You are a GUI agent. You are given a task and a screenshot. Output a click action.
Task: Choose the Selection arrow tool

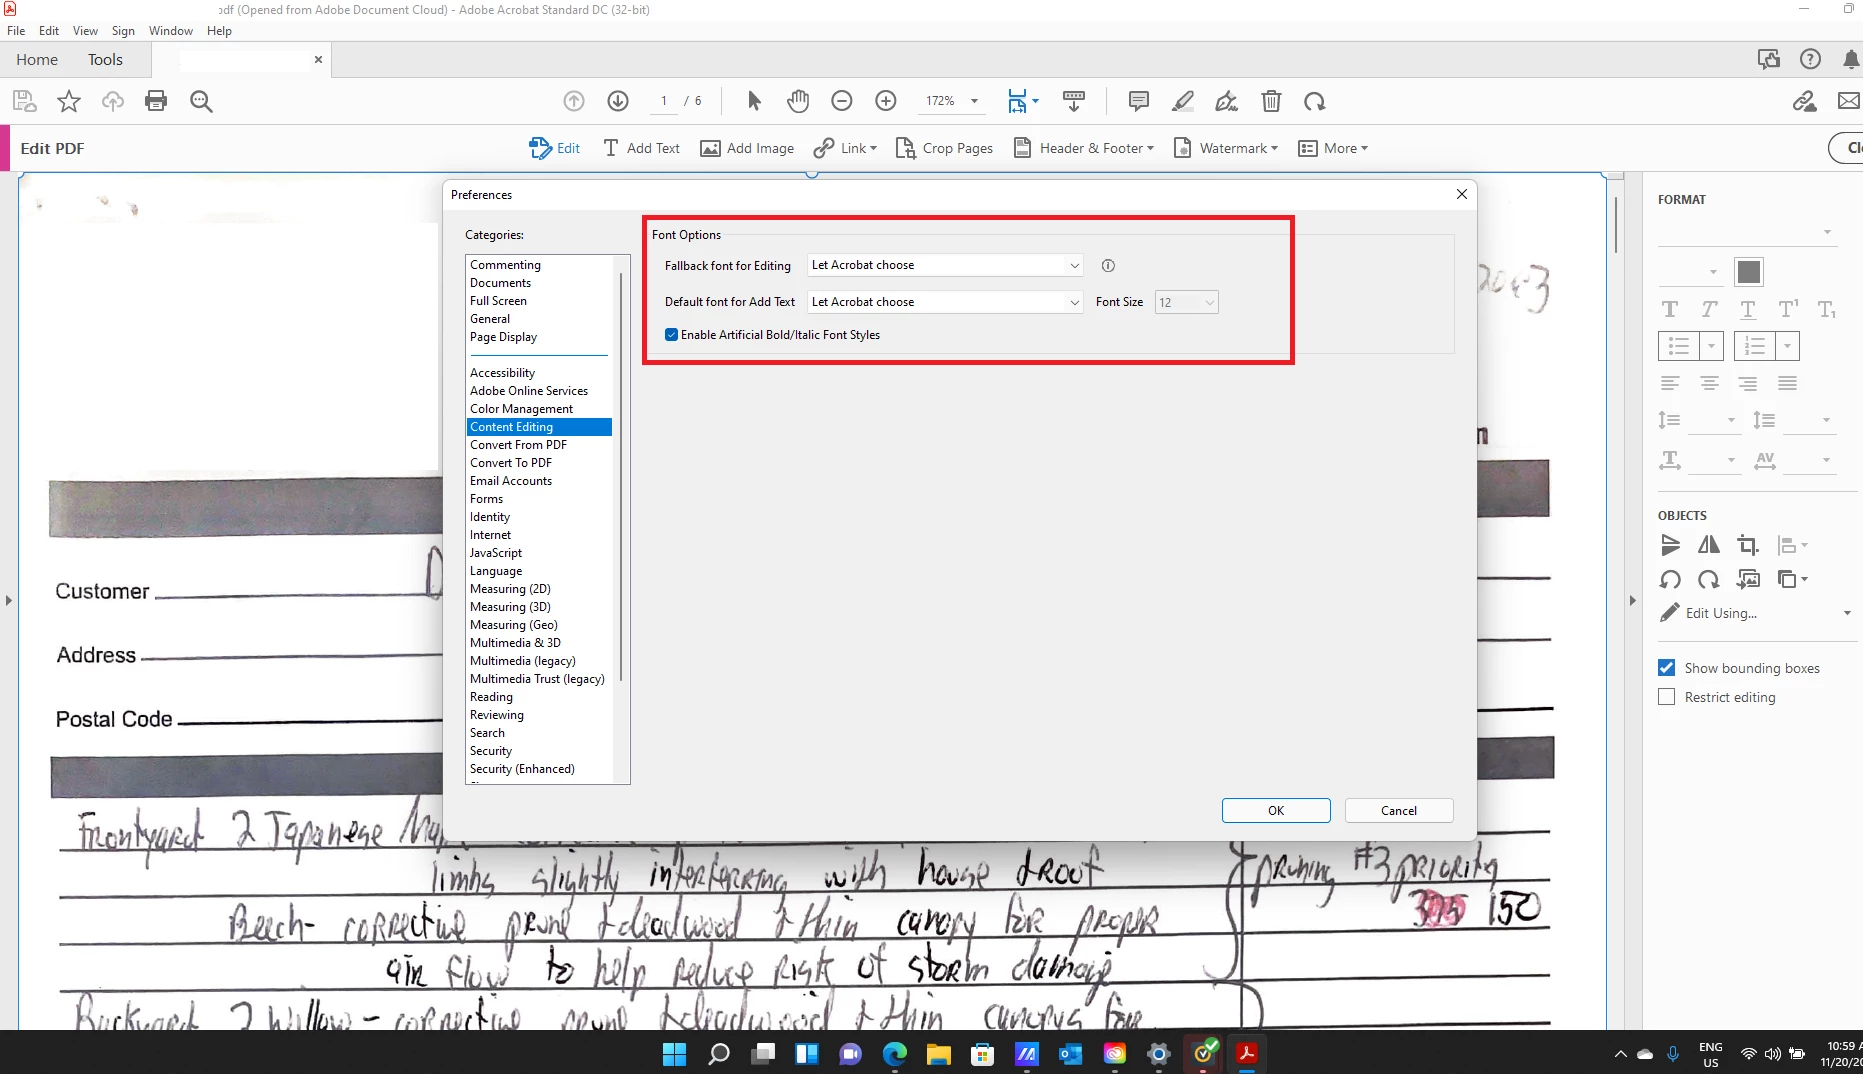pos(754,101)
